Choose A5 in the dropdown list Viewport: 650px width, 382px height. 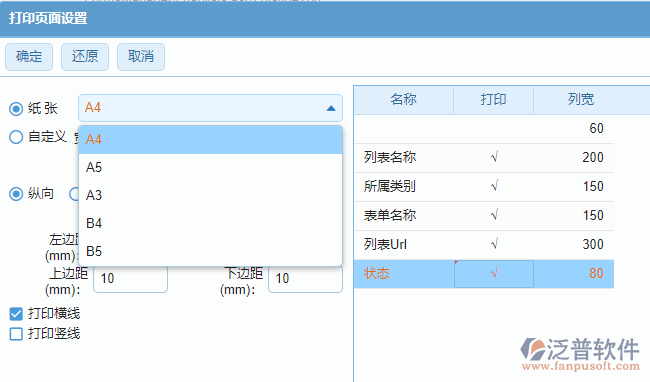(210, 167)
